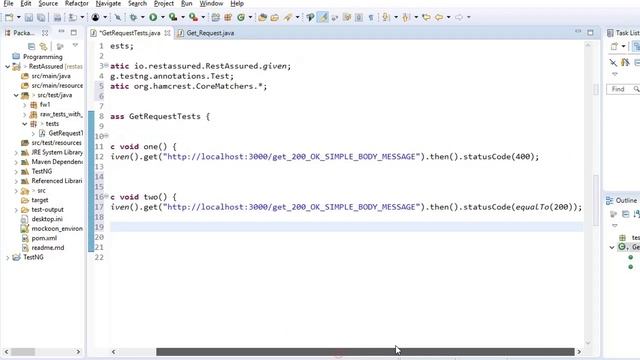This screenshot has width=640, height=360.
Task: Click the Open Type icon
Action: [x=262, y=17]
